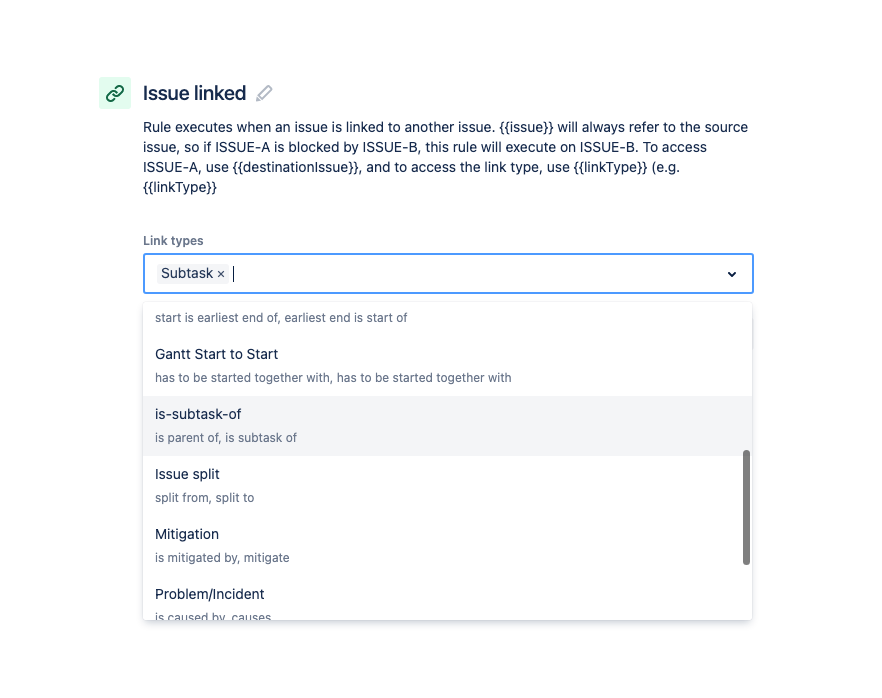
Task: Select the Gantt Start to Start option
Action: coord(447,366)
